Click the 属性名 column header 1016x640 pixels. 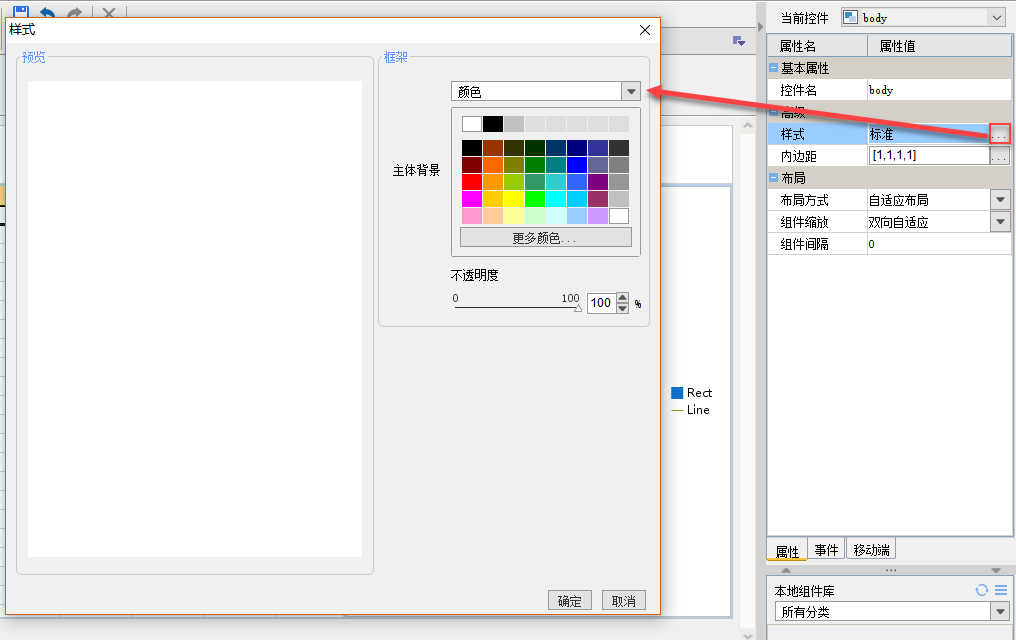click(818, 45)
